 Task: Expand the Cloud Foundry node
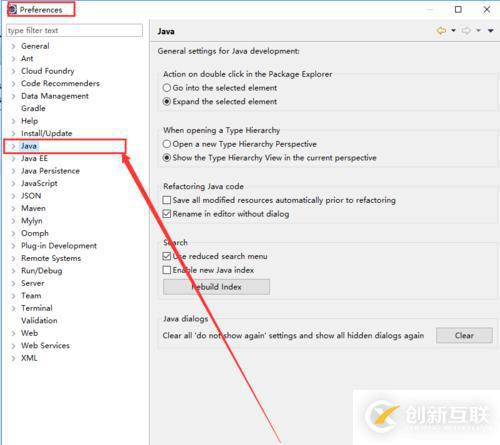coord(13,71)
